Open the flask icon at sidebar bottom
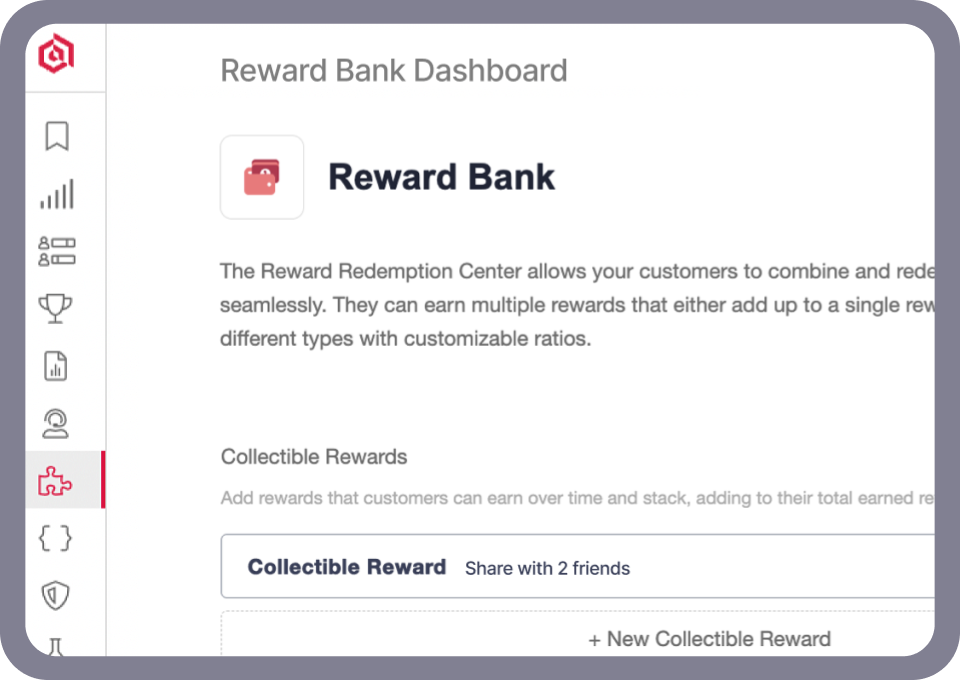Viewport: 960px width, 680px height. pos(56,645)
